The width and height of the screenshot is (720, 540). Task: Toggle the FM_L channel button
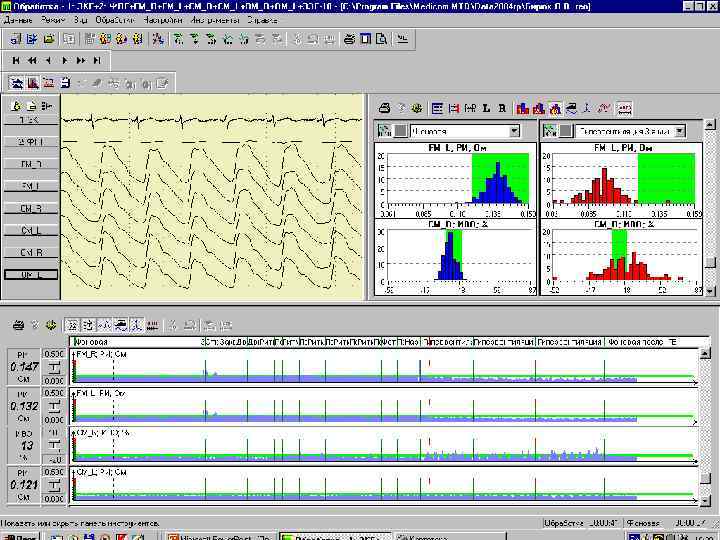click(x=31, y=186)
